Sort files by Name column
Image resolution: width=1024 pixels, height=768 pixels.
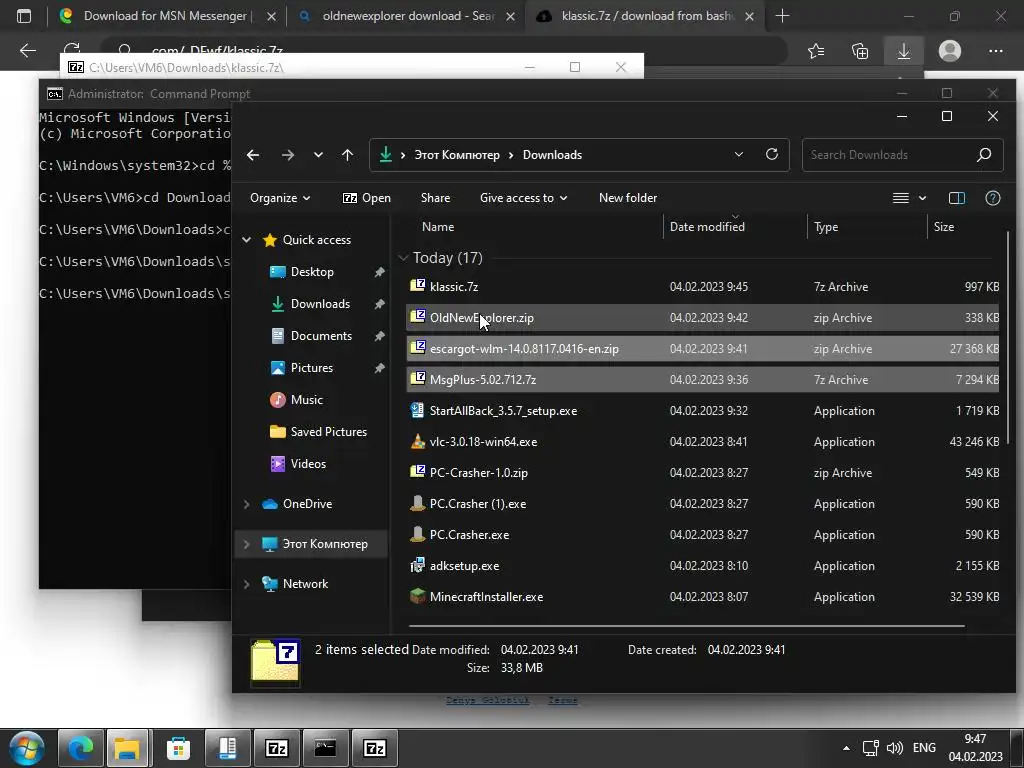pos(438,227)
